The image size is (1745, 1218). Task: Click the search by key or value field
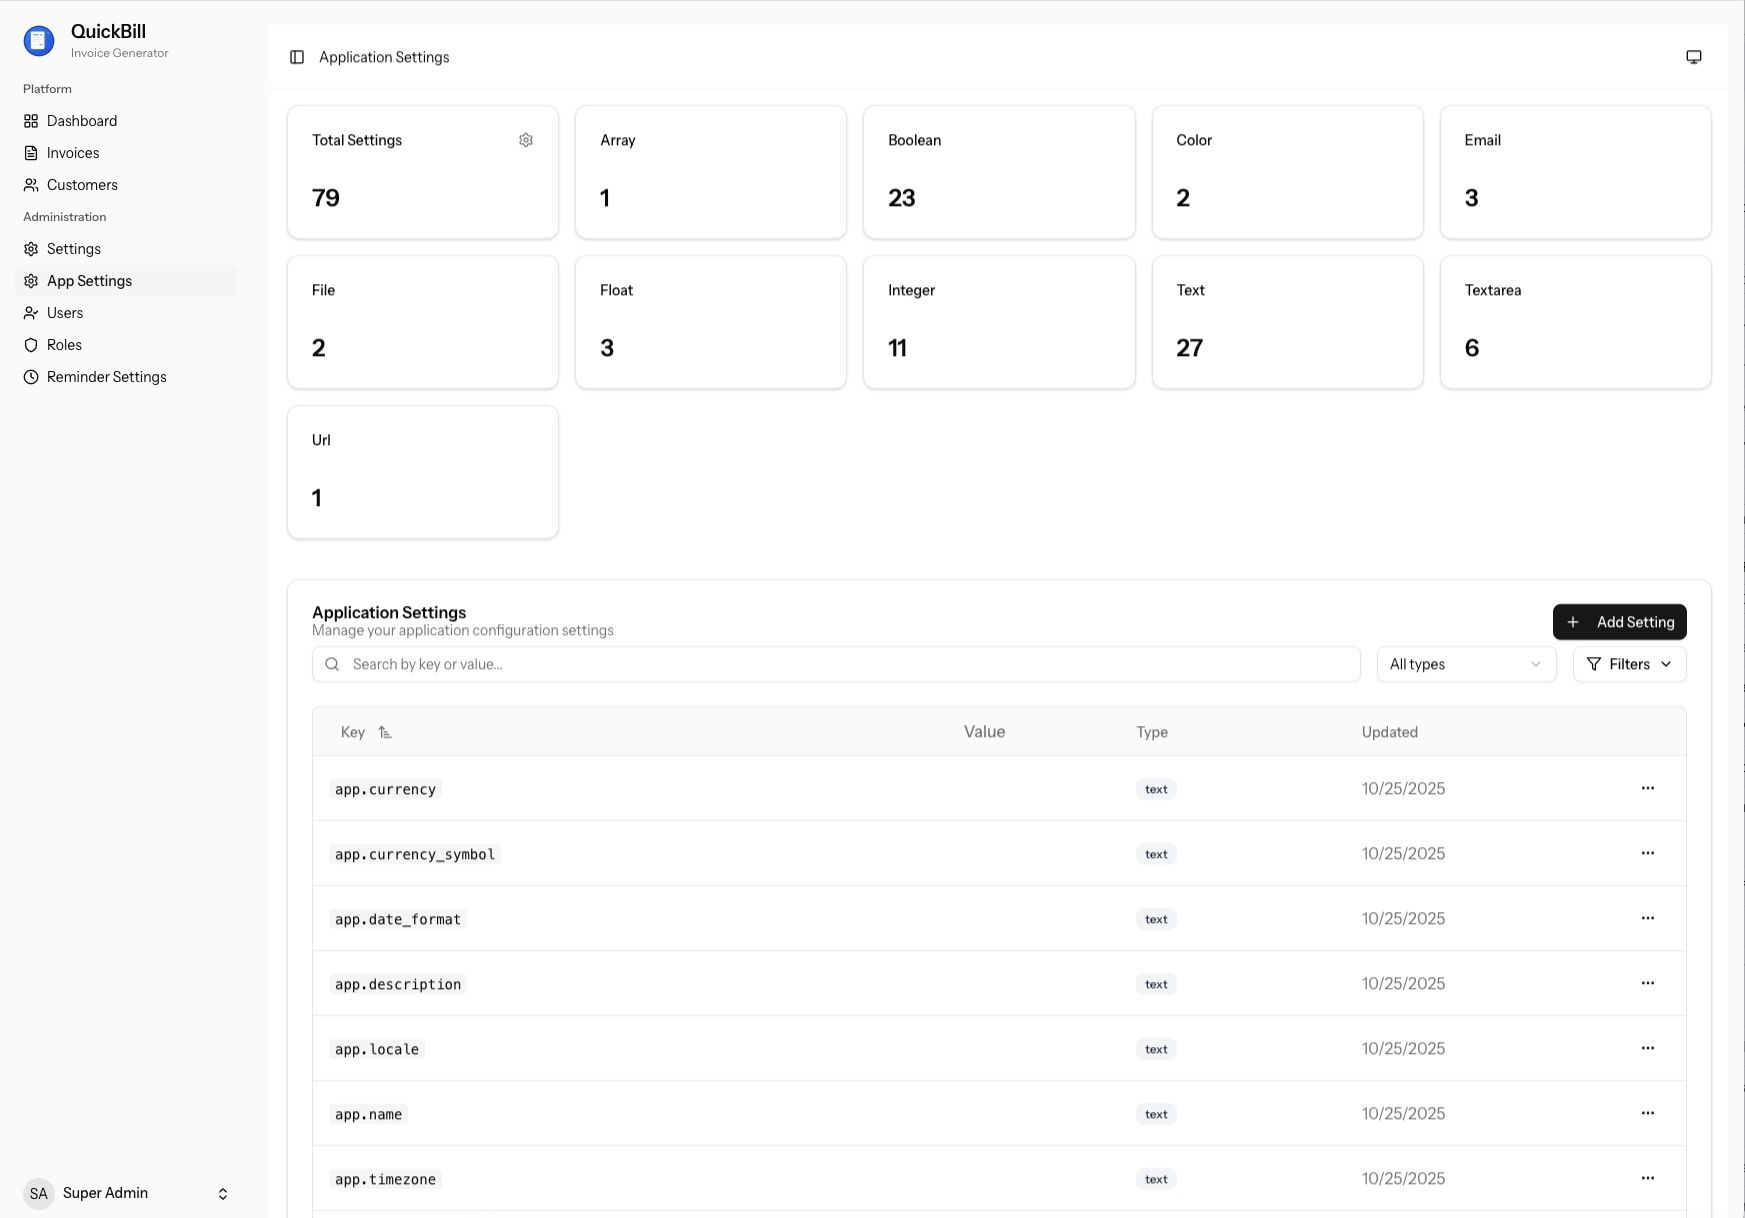tap(836, 664)
